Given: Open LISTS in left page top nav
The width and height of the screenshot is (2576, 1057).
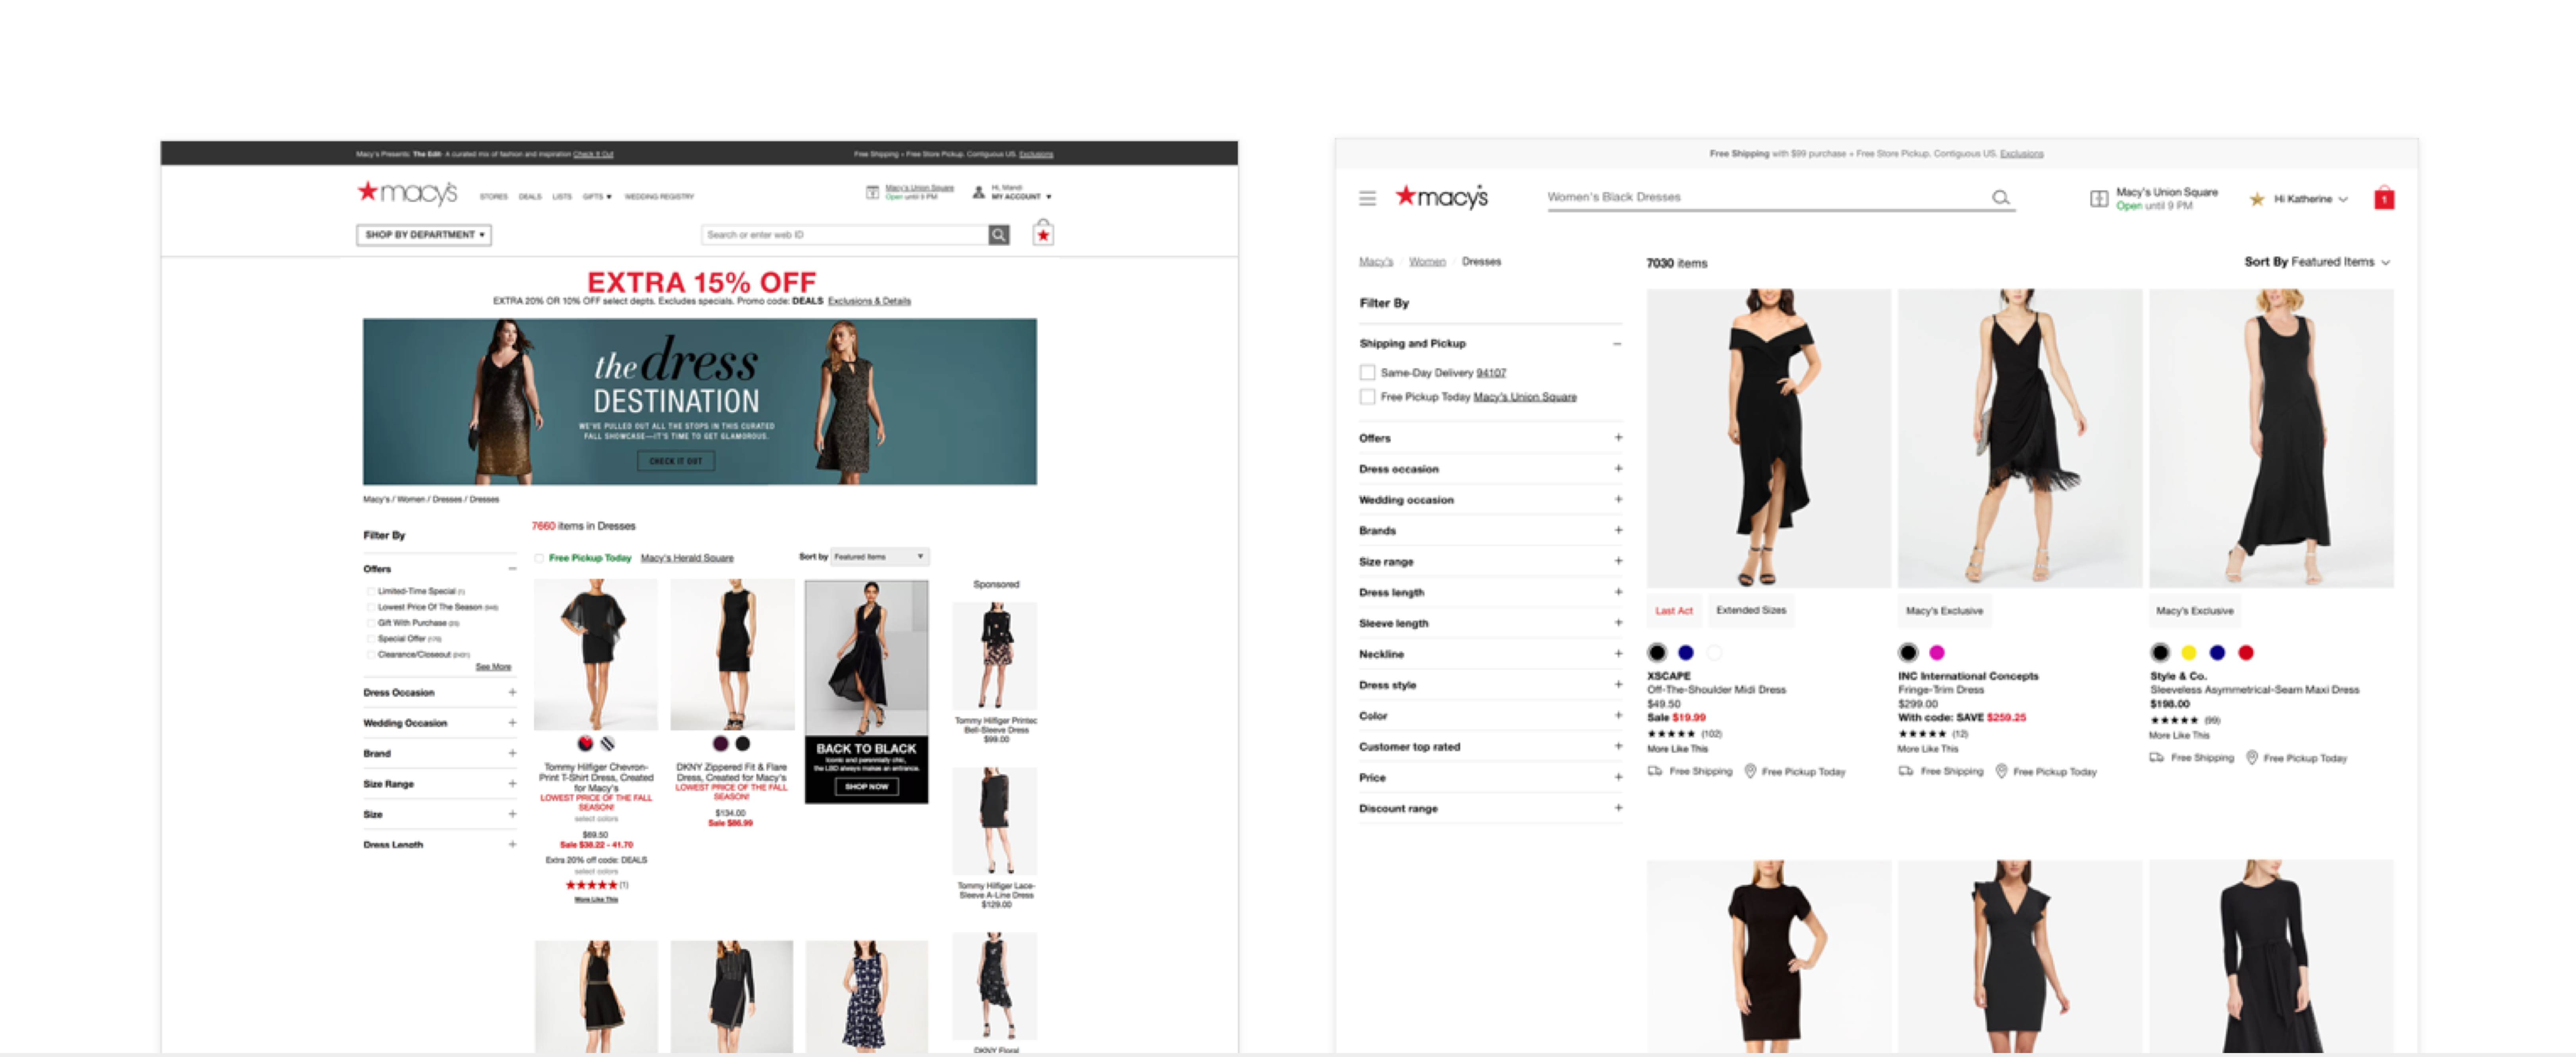Looking at the screenshot, I should tap(562, 197).
